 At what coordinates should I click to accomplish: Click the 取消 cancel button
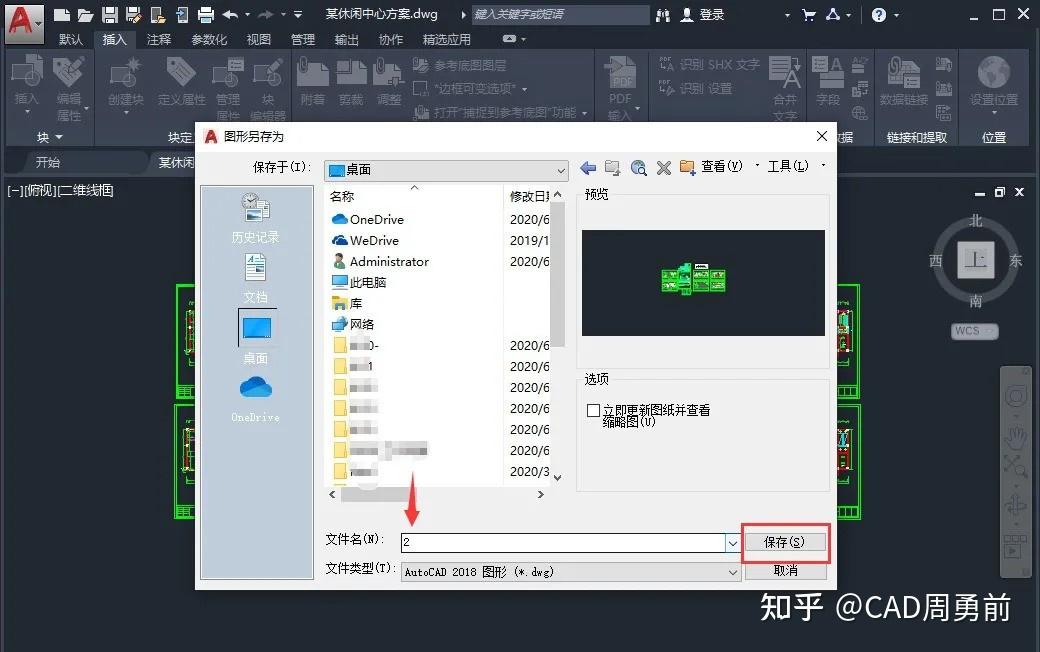click(x=786, y=571)
